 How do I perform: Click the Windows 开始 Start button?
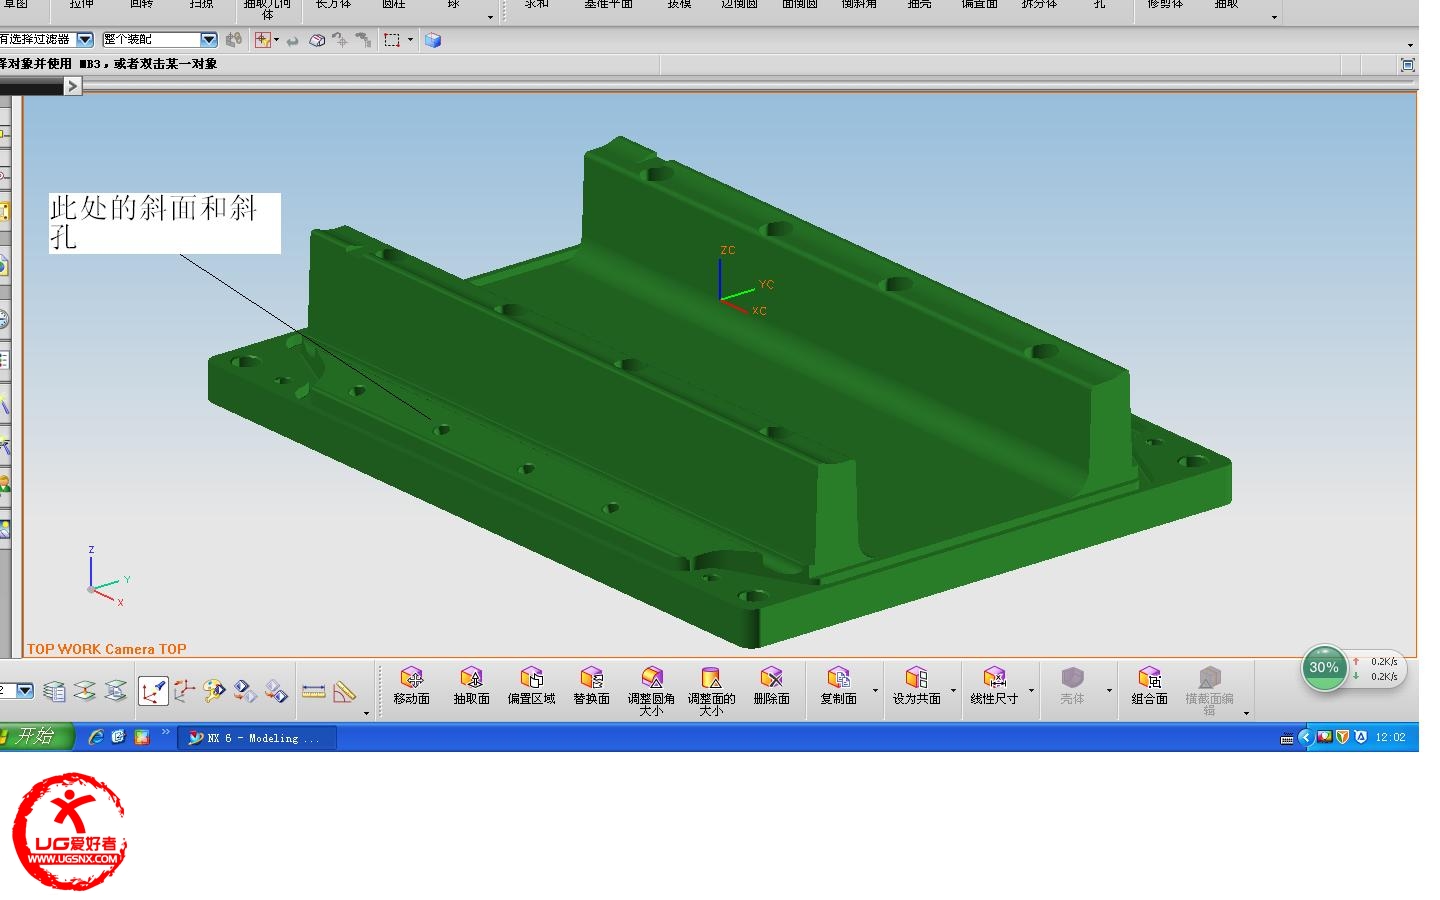[x=35, y=737]
